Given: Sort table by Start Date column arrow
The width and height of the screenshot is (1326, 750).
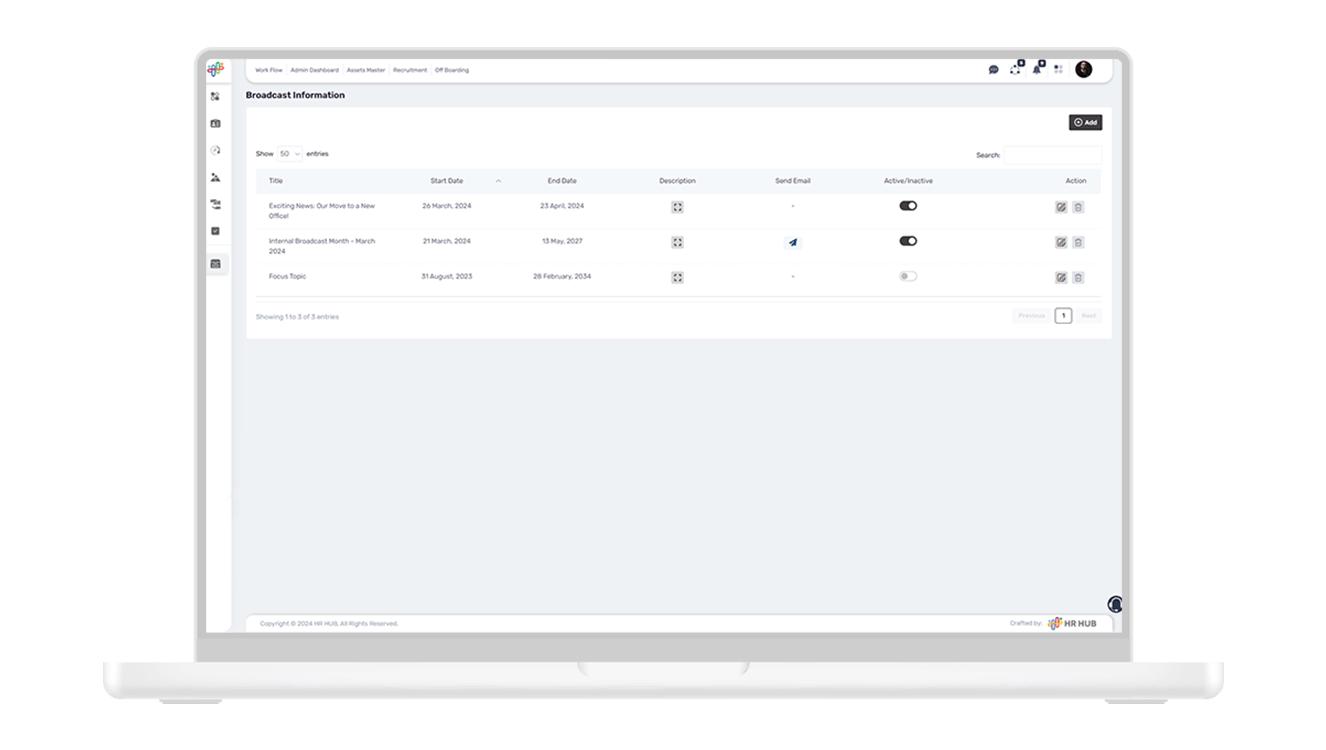Looking at the screenshot, I should pos(498,181).
